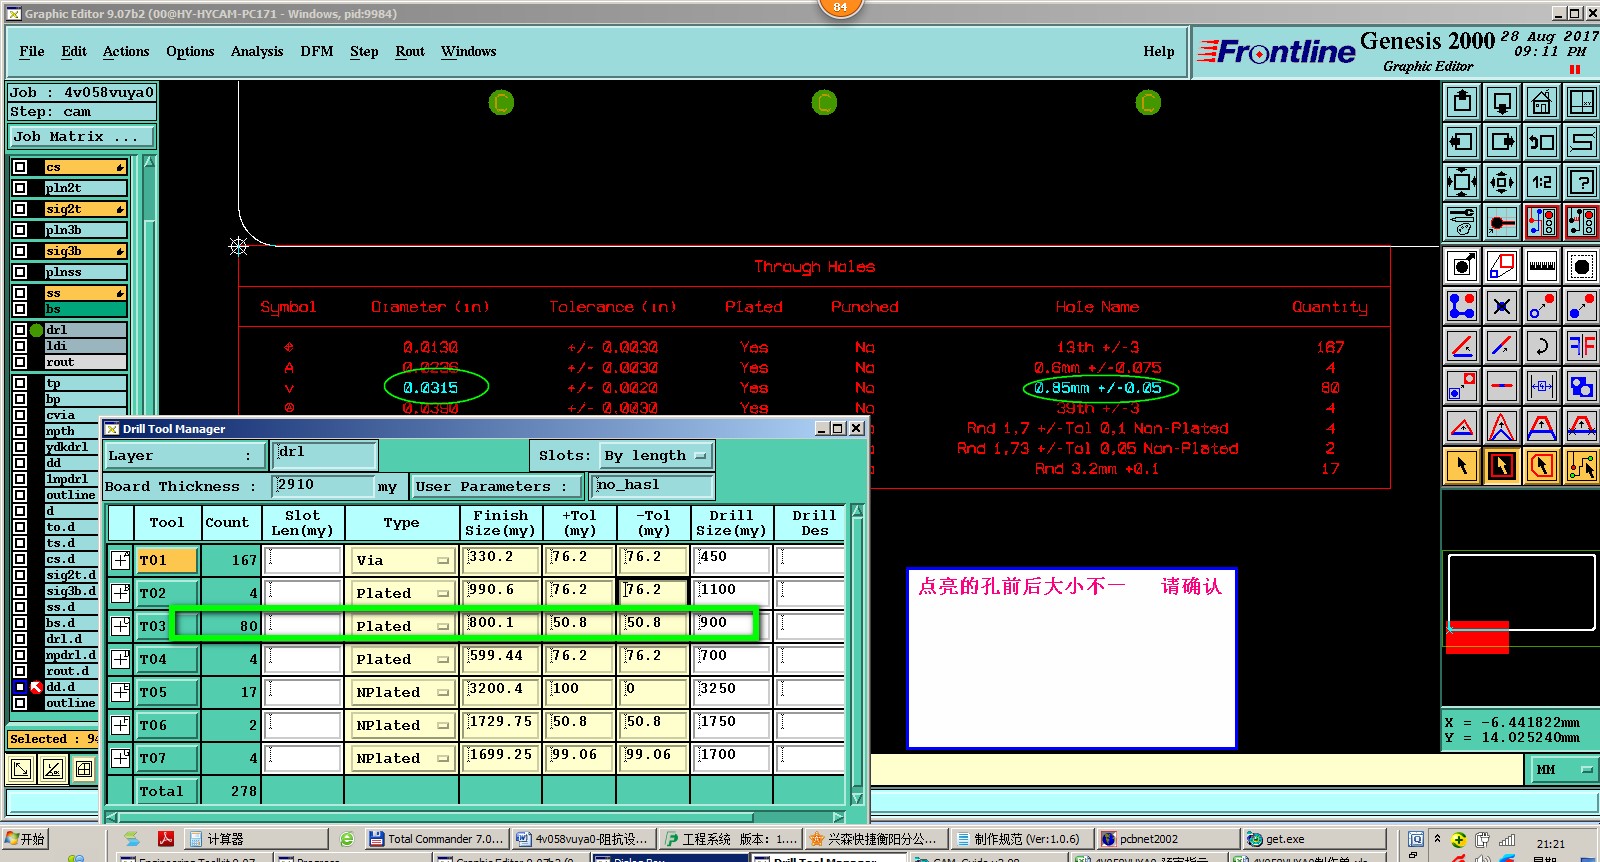
Task: Click the green display dot of drl layer
Action: tap(37, 330)
